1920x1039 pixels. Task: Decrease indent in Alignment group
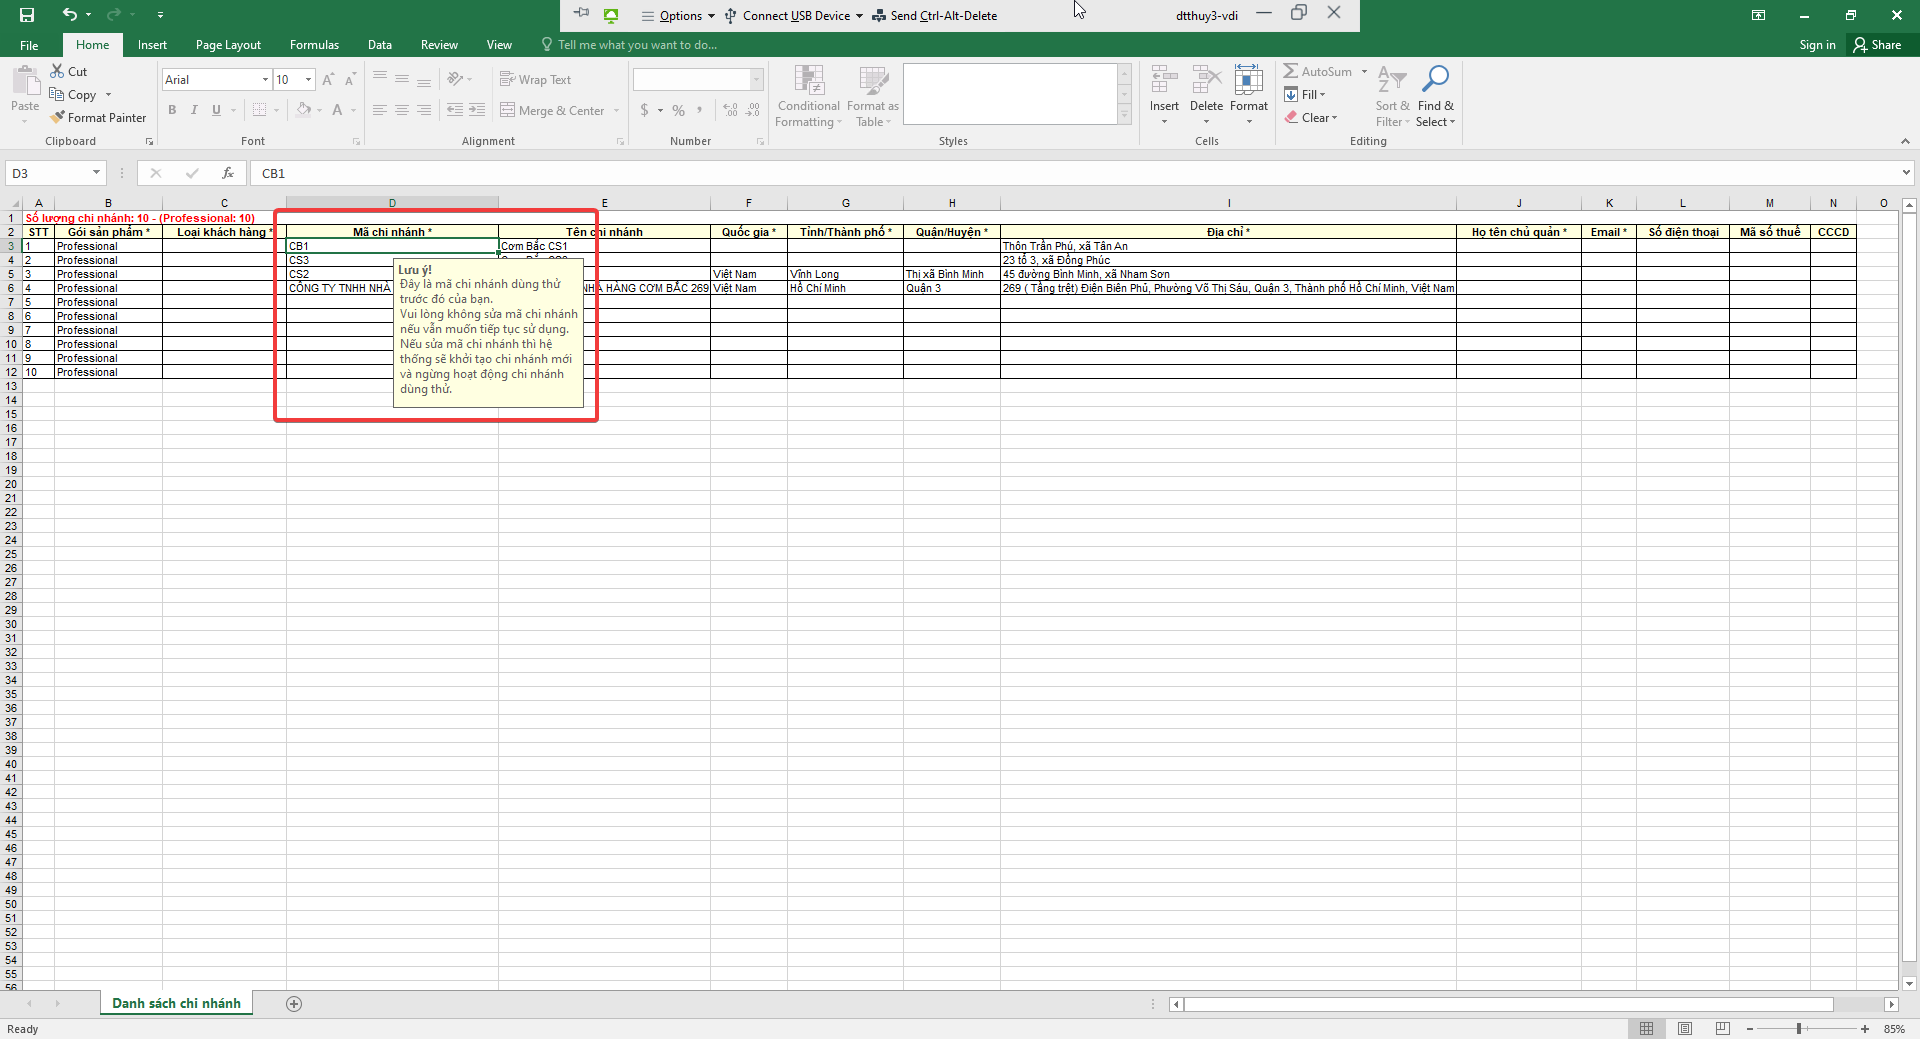click(455, 110)
